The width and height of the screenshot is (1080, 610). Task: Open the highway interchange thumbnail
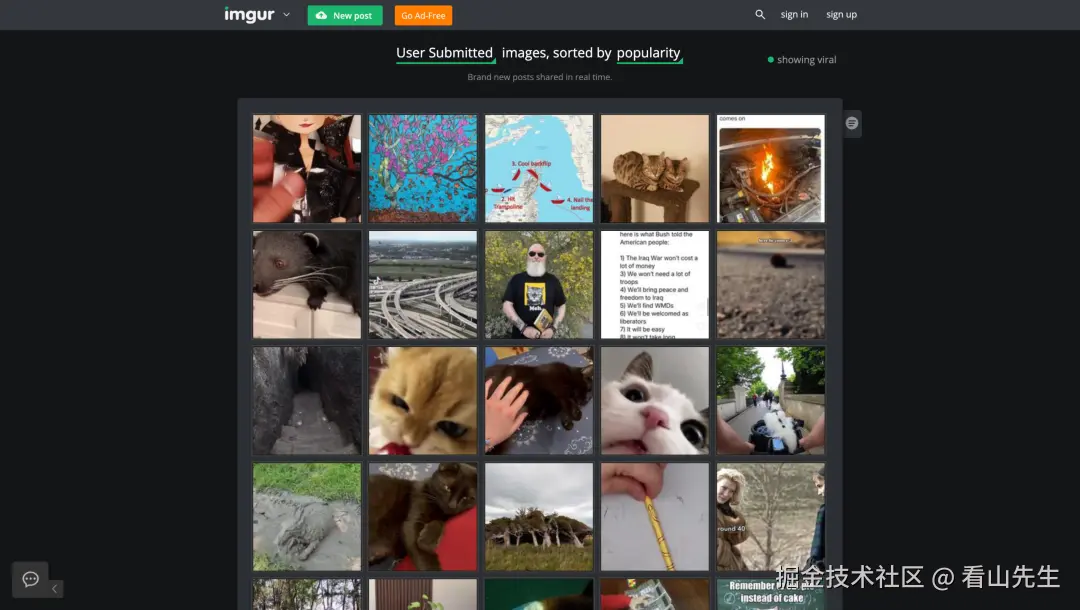[x=422, y=284]
